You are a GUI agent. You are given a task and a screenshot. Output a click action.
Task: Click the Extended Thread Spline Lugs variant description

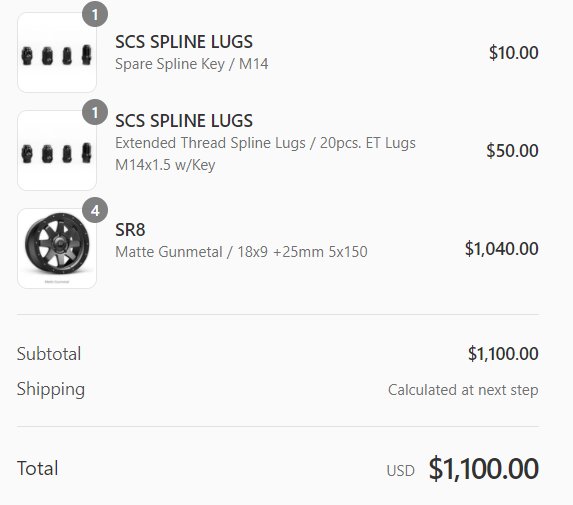[265, 154]
